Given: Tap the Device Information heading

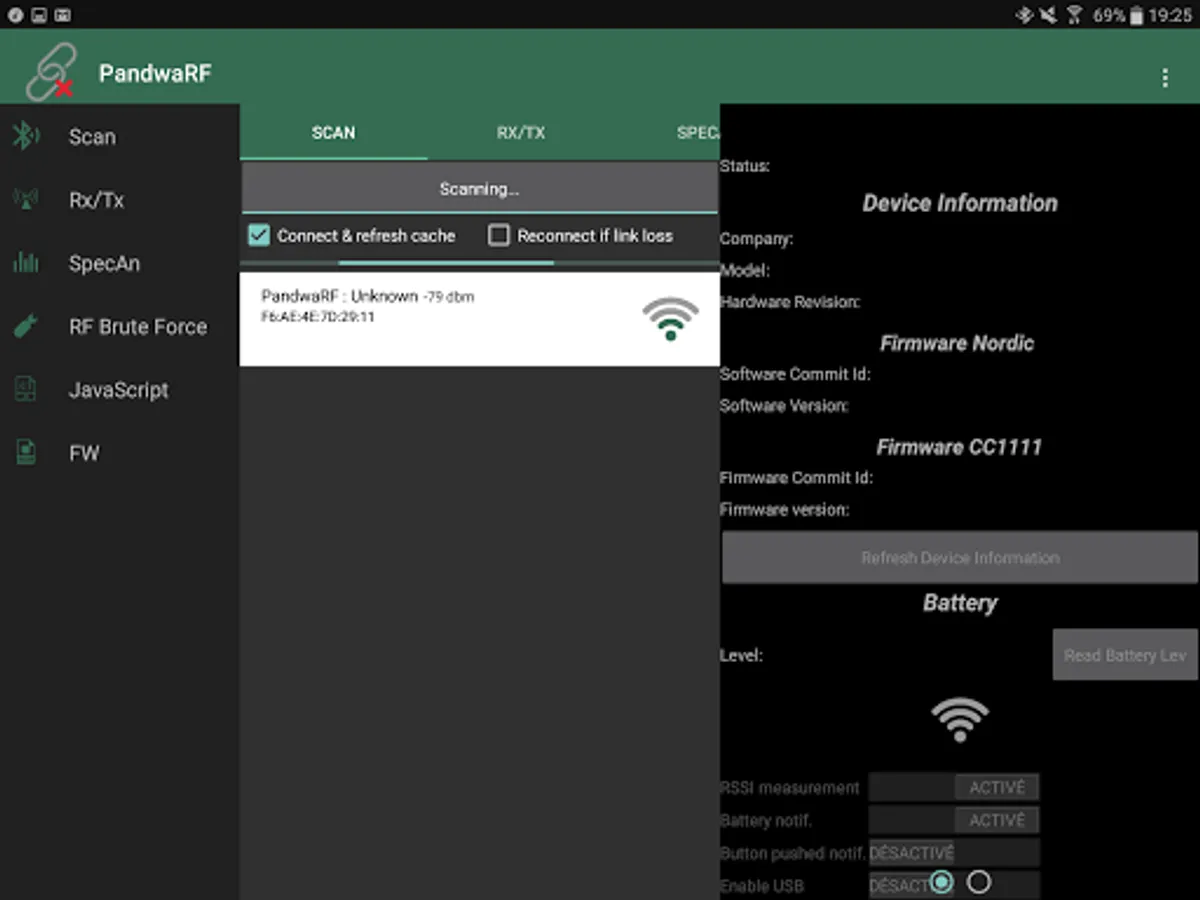Looking at the screenshot, I should pyautogui.click(x=960, y=203).
